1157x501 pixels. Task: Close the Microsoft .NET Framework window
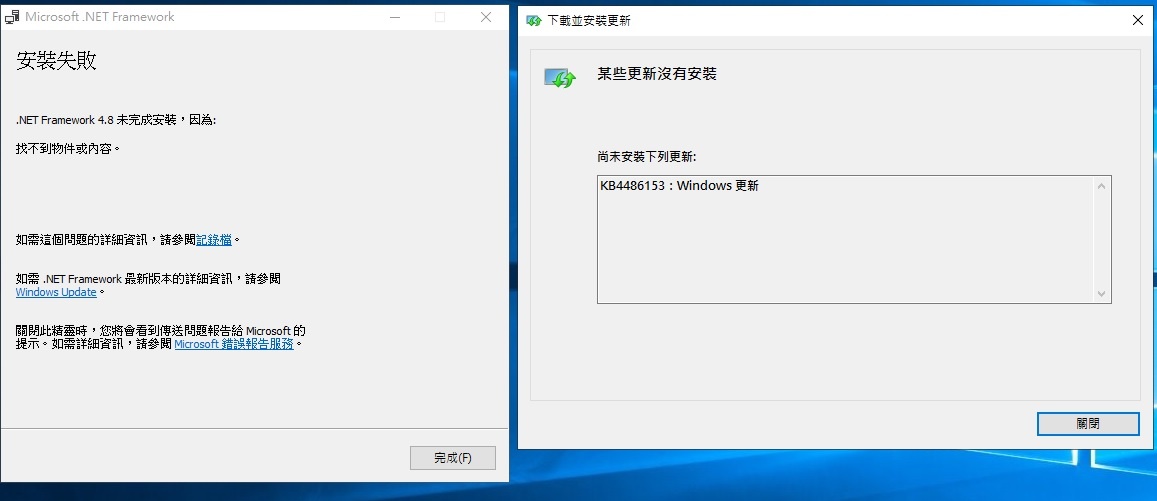[x=486, y=16]
